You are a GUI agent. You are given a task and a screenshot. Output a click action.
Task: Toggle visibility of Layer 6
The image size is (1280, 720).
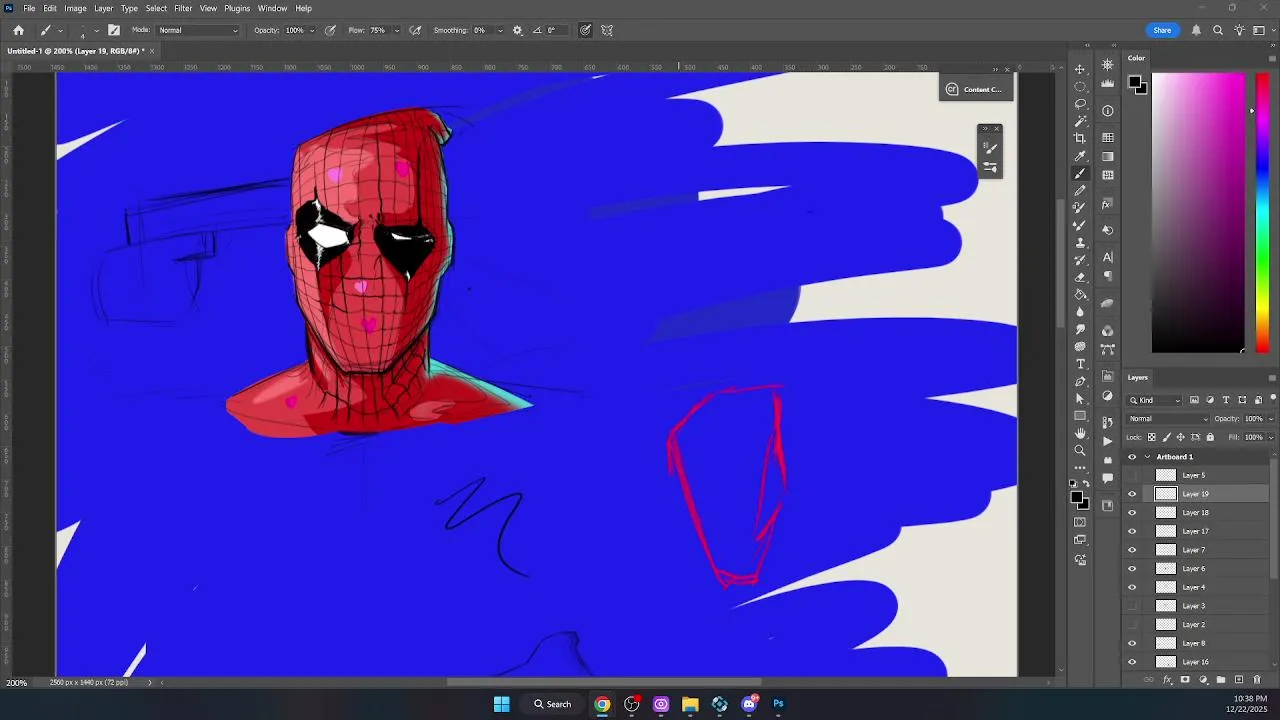tap(1132, 569)
